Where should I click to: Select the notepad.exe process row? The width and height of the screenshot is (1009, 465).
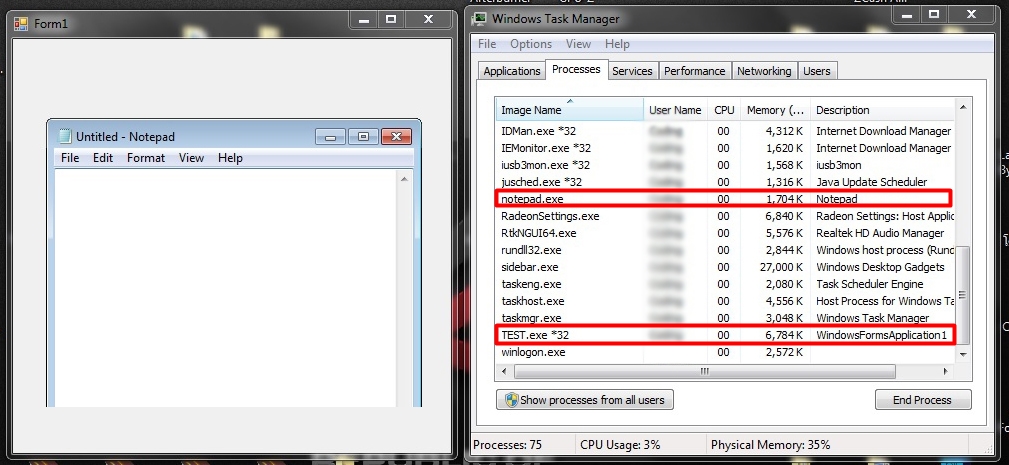pos(725,199)
